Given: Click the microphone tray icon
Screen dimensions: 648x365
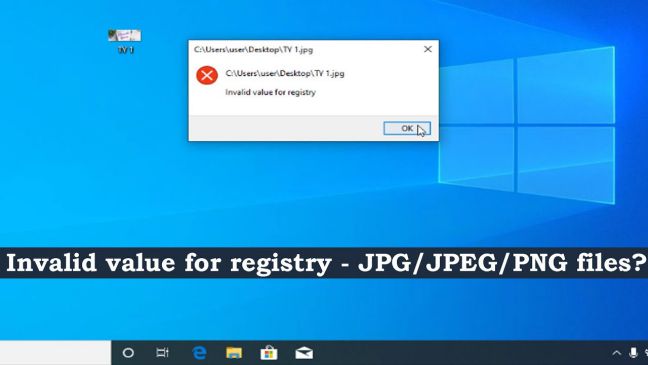Looking at the screenshot, I should click(633, 353).
